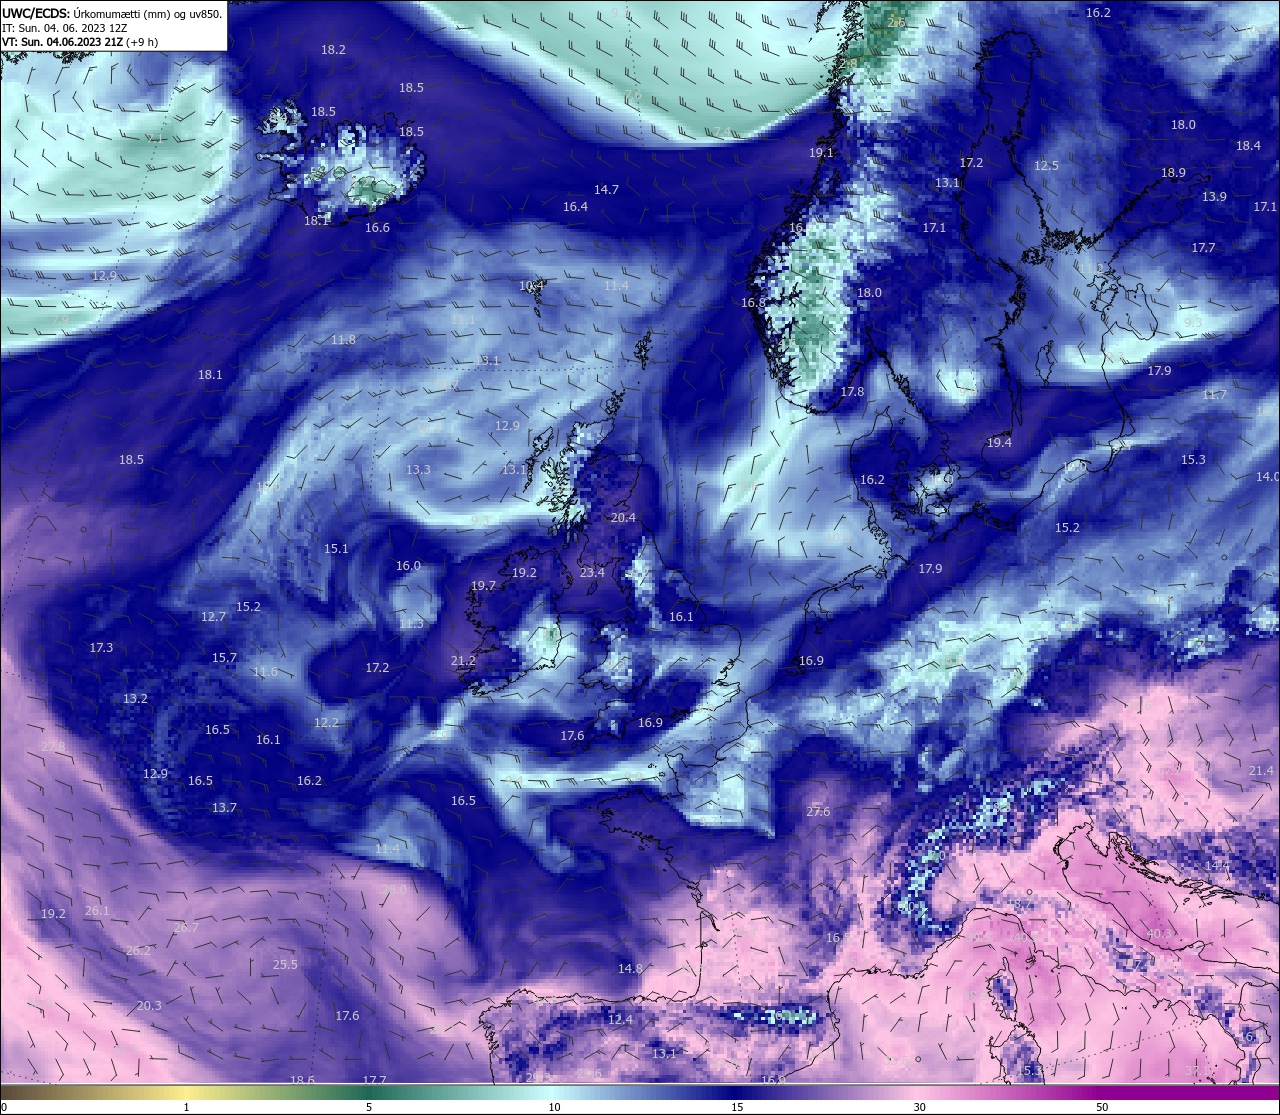Click the 19.1 value off the Norwegian coast
This screenshot has height=1115, width=1280.
[x=821, y=153]
